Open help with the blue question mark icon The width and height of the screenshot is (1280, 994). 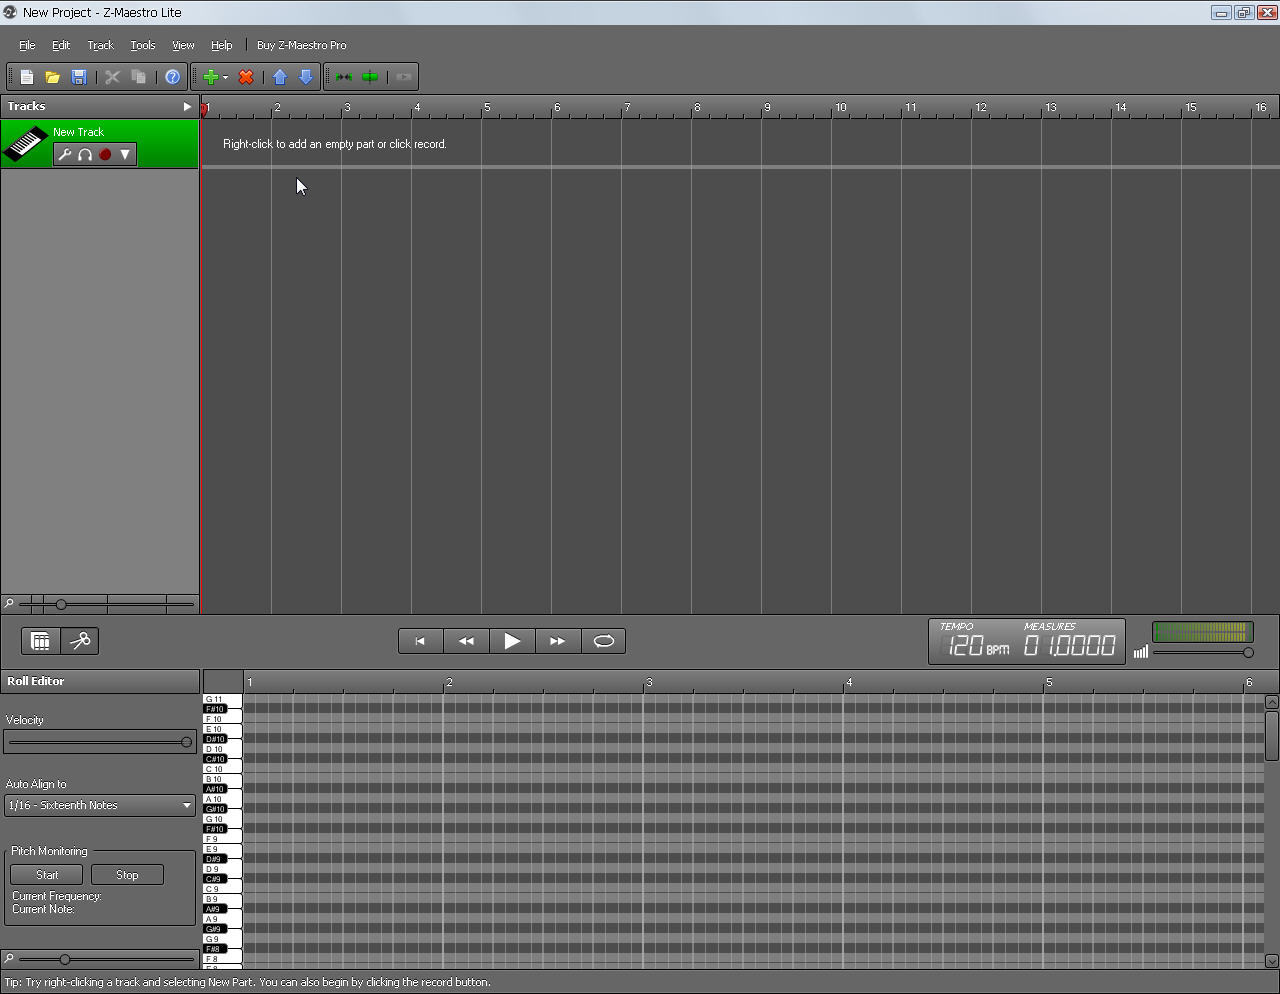(172, 77)
